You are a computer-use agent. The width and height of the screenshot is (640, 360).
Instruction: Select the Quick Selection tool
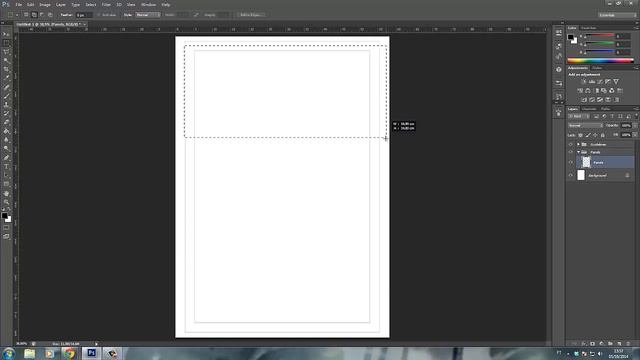click(x=6, y=60)
